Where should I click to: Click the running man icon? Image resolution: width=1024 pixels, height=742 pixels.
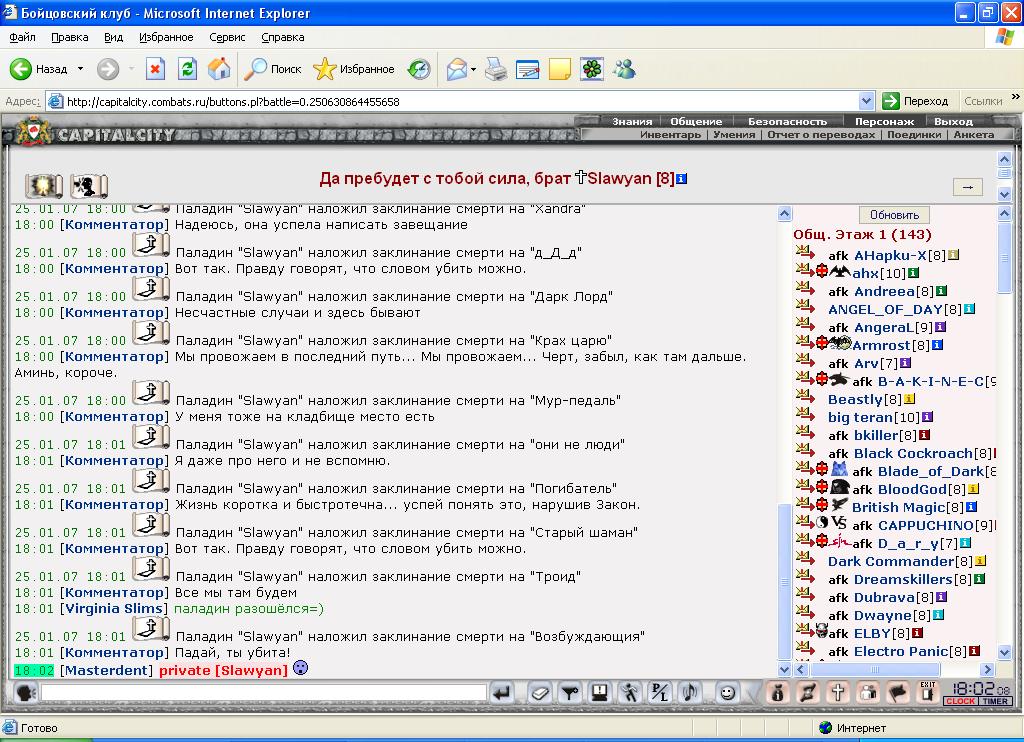pyautogui.click(x=630, y=692)
